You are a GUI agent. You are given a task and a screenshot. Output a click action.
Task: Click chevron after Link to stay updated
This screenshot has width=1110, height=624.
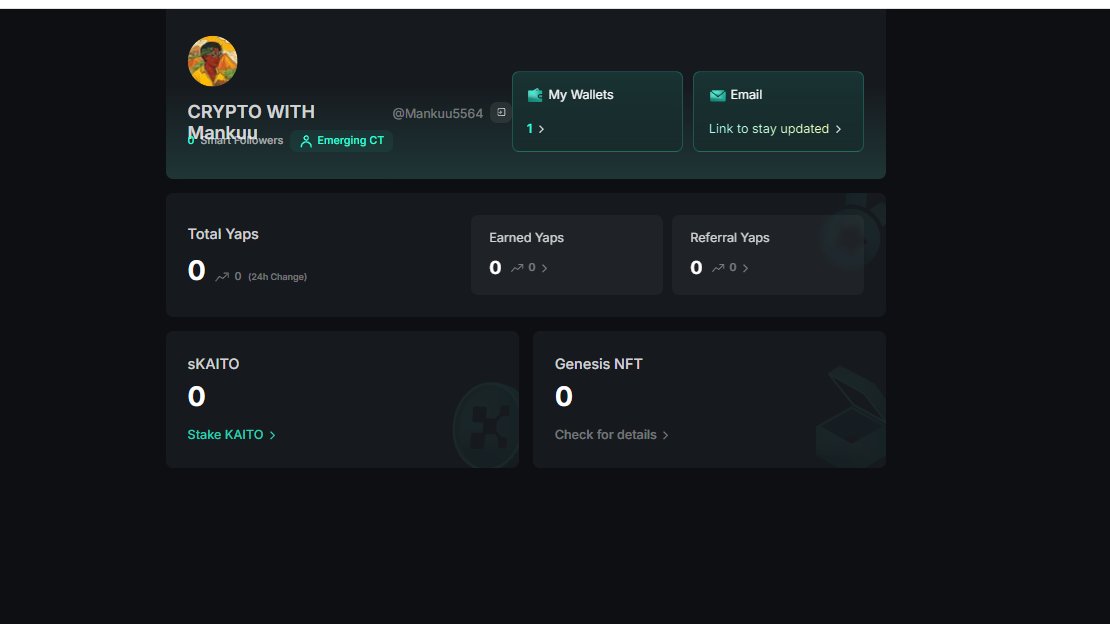tap(838, 129)
